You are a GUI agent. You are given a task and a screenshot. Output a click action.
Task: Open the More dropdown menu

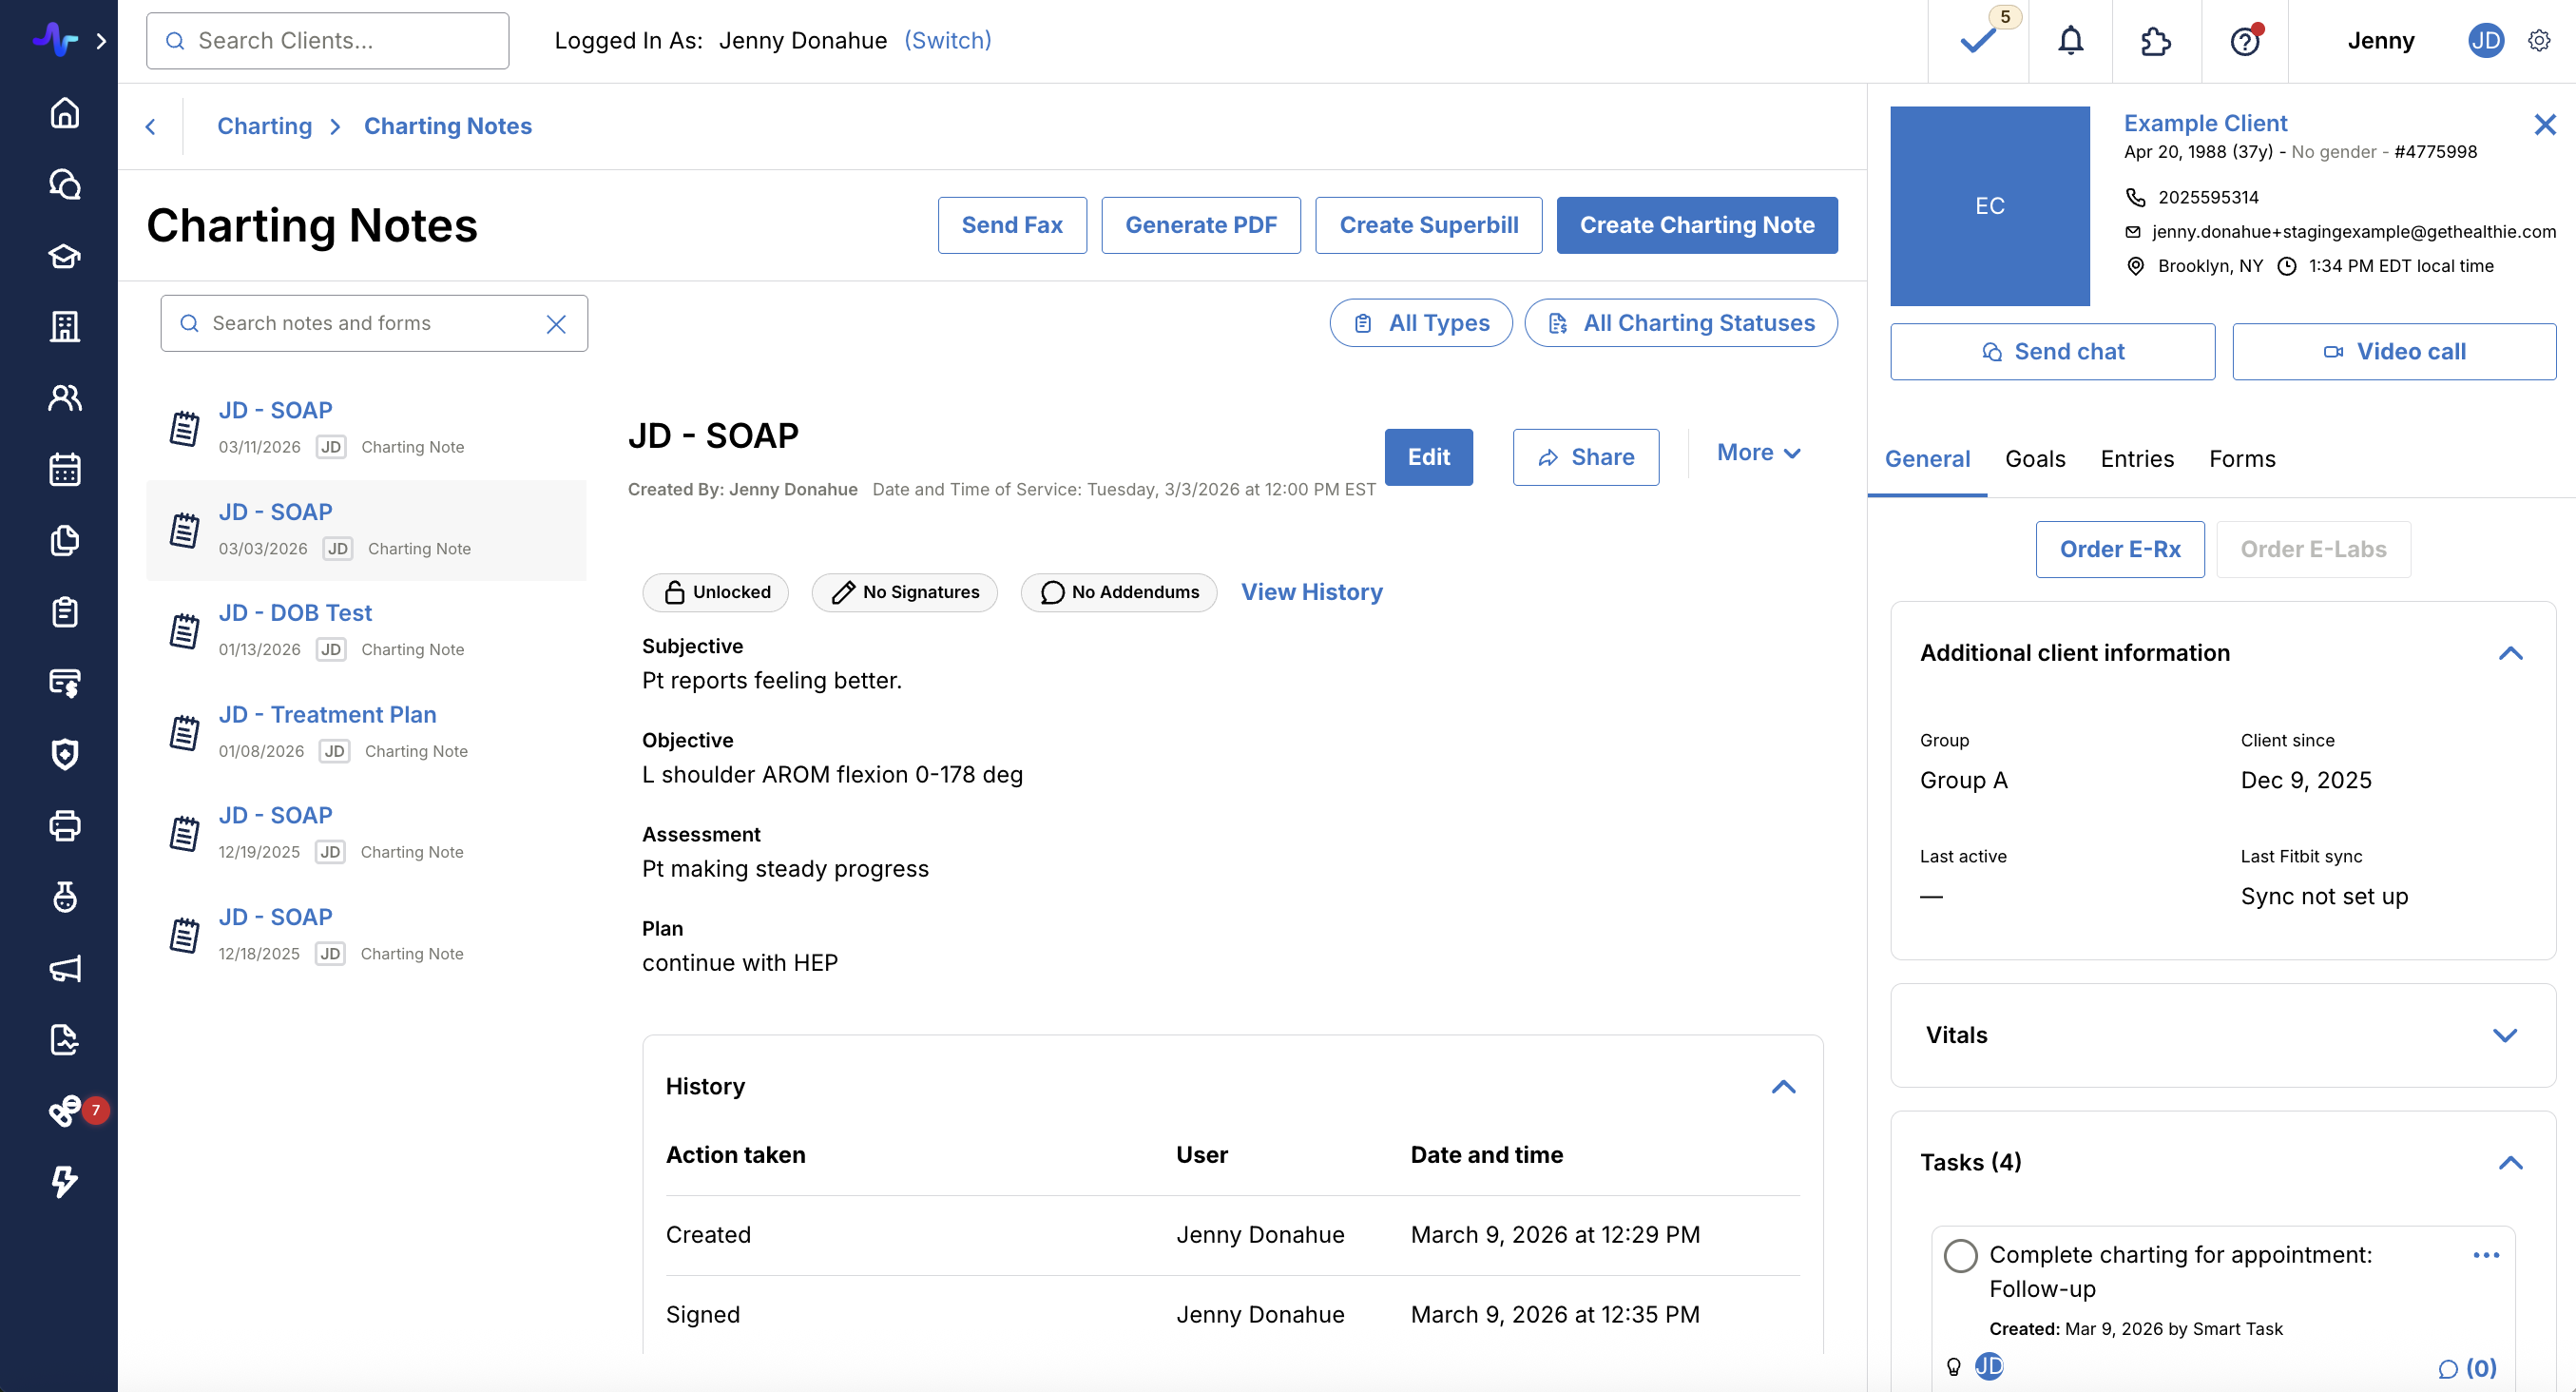tap(1758, 453)
